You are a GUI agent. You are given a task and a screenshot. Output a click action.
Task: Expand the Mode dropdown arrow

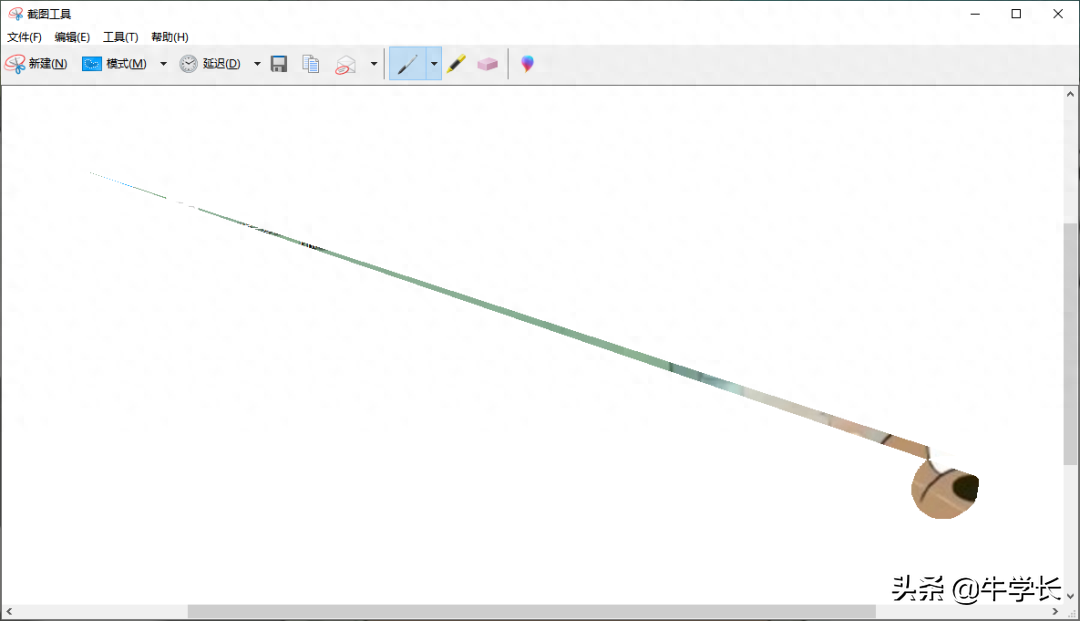pyautogui.click(x=163, y=64)
